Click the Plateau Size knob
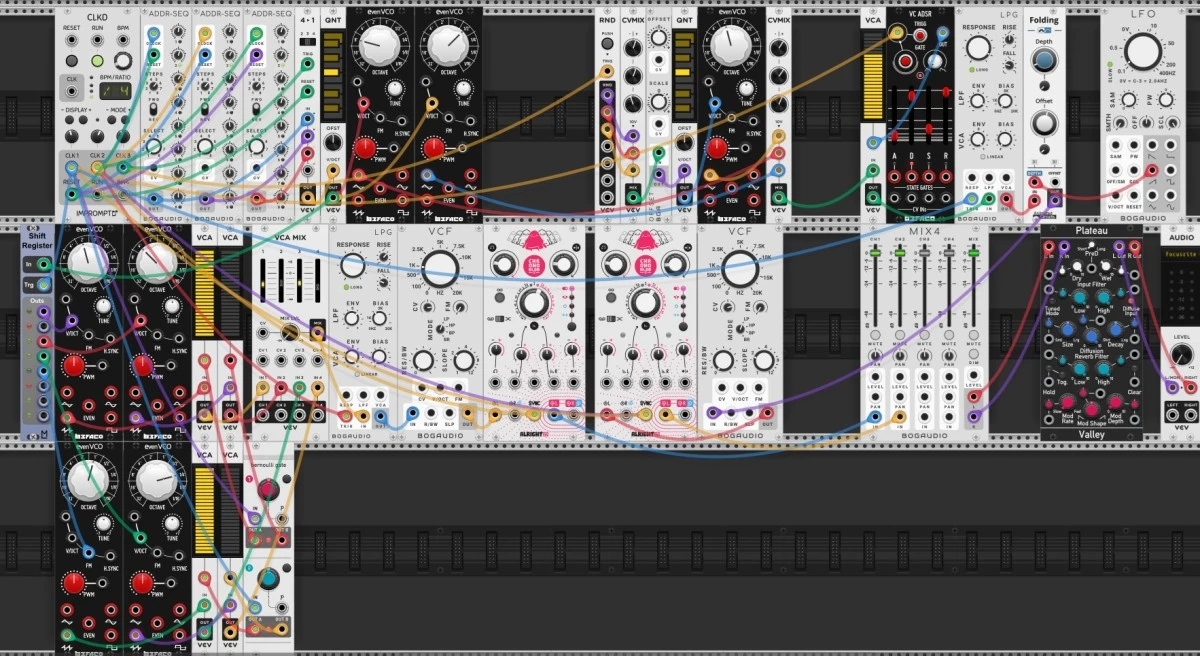This screenshot has height=656, width=1200. click(1067, 328)
